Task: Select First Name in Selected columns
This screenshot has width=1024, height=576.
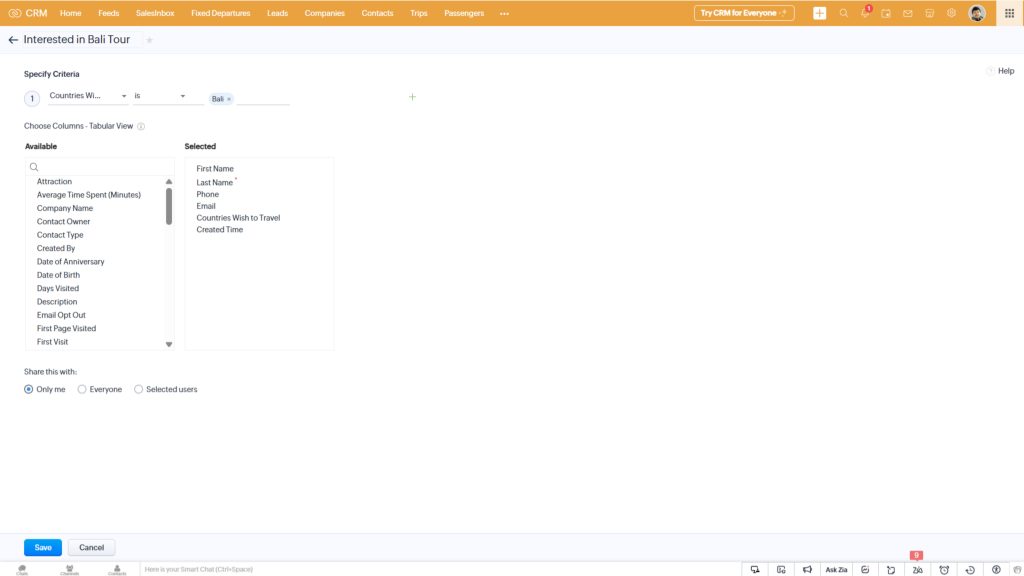Action: tap(215, 168)
